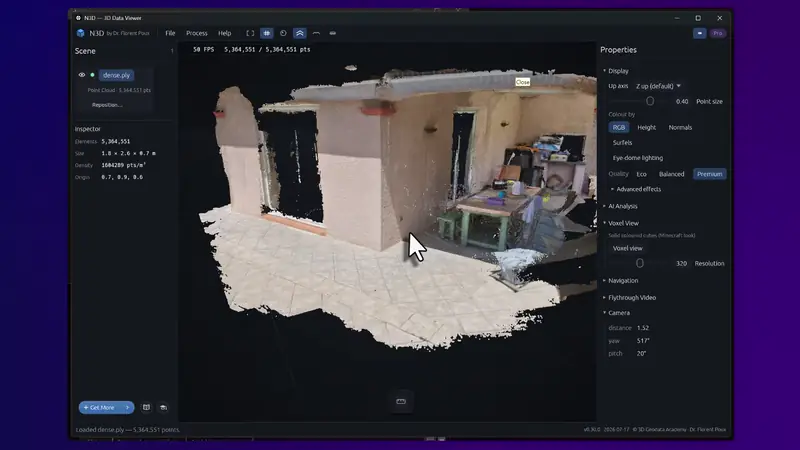Click the voxel Resolution slider handle
Image resolution: width=800 pixels, height=450 pixels.
(x=640, y=263)
